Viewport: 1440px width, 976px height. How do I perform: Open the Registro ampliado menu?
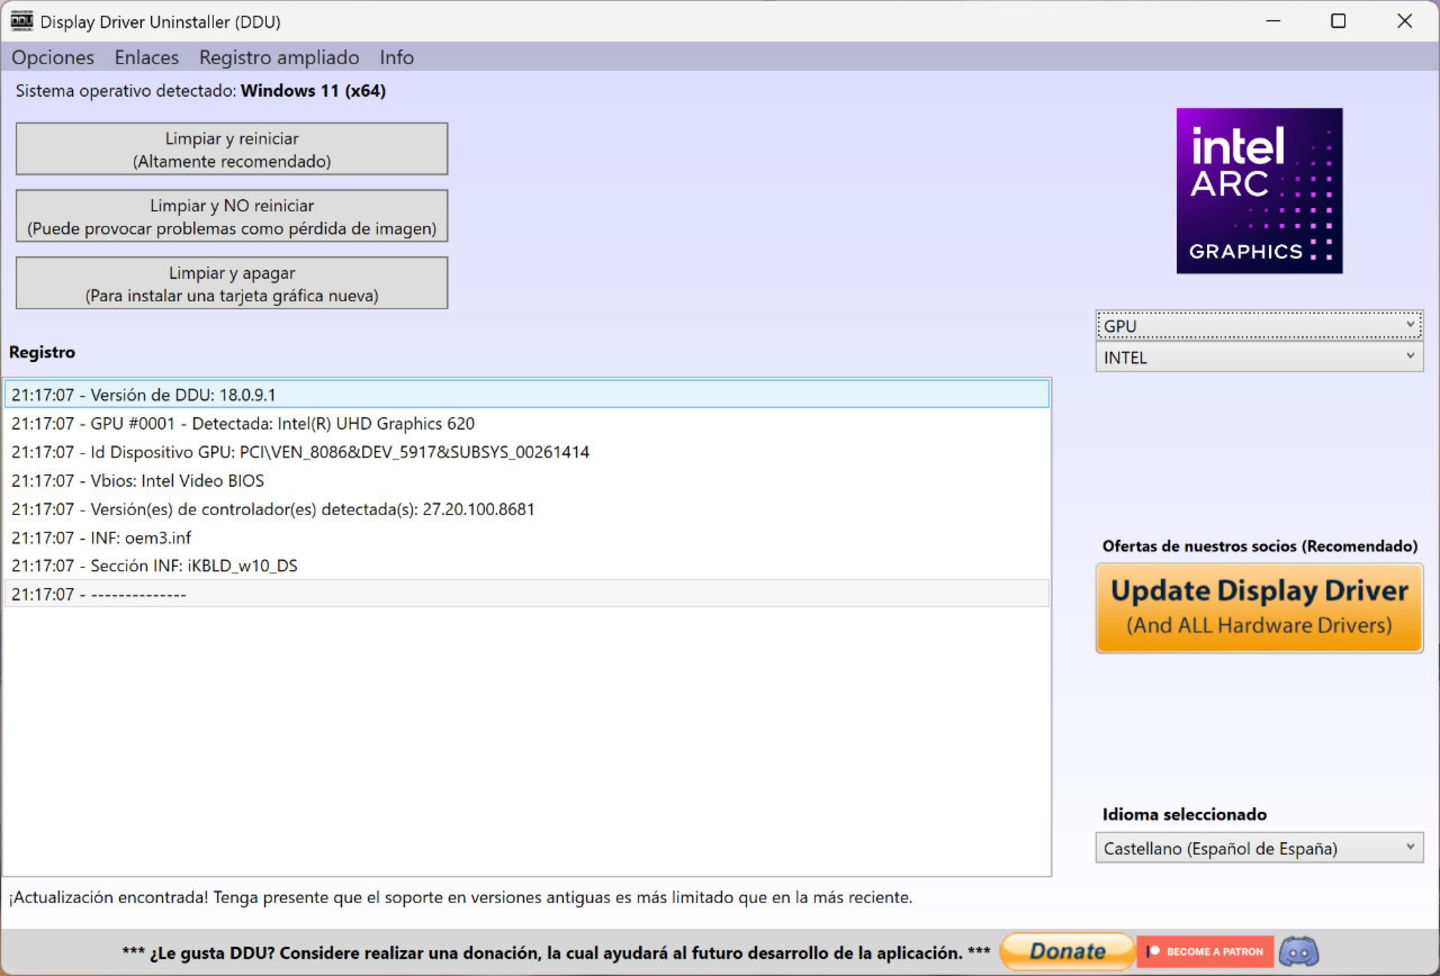(x=279, y=57)
